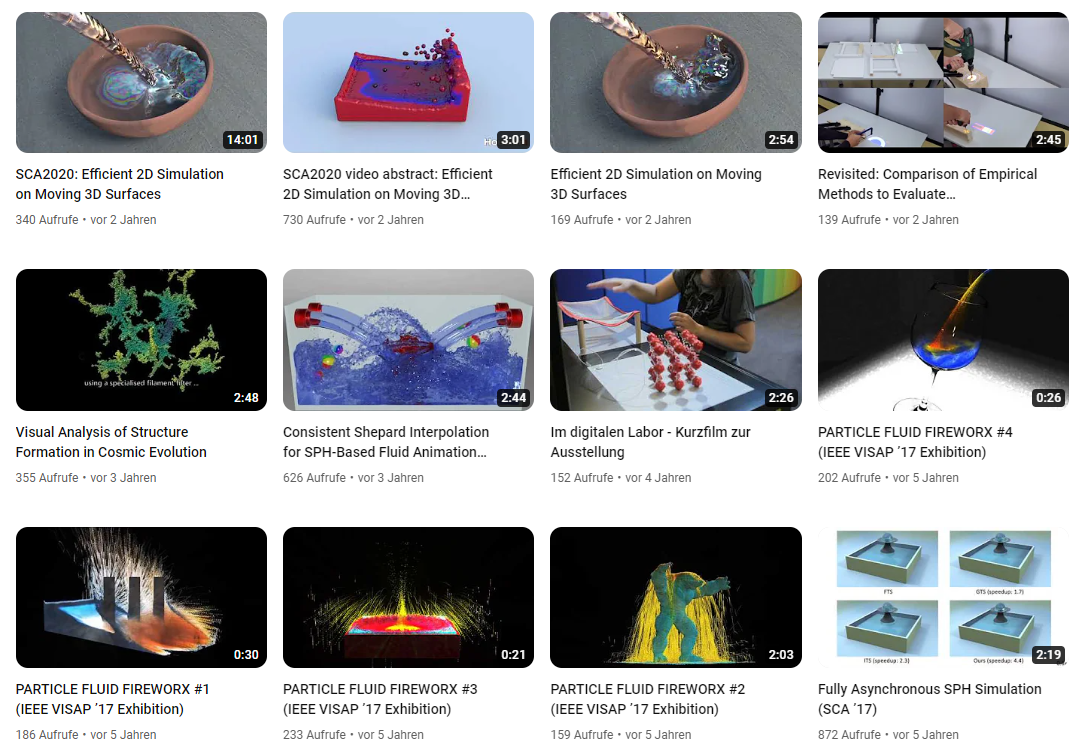Viewport: 1083px width, 755px height.
Task: Click the 'Consistent Shepard Interpolation for SPH-Based' title
Action: [x=386, y=441]
